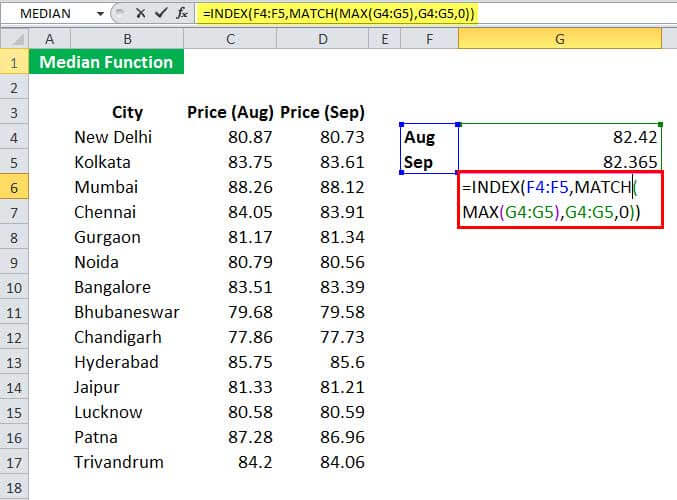This screenshot has height=500, width=677.
Task: Click the 80.87 Aug price cell
Action: point(230,137)
